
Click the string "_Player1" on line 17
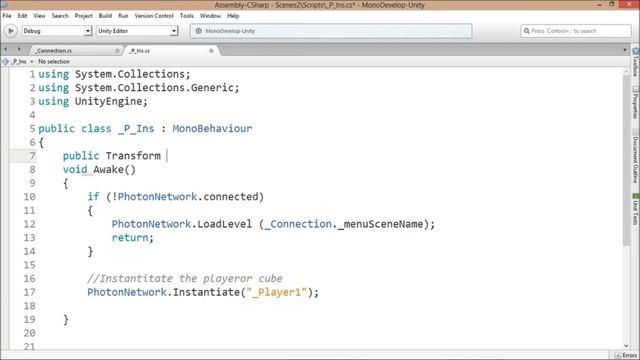pos(276,292)
